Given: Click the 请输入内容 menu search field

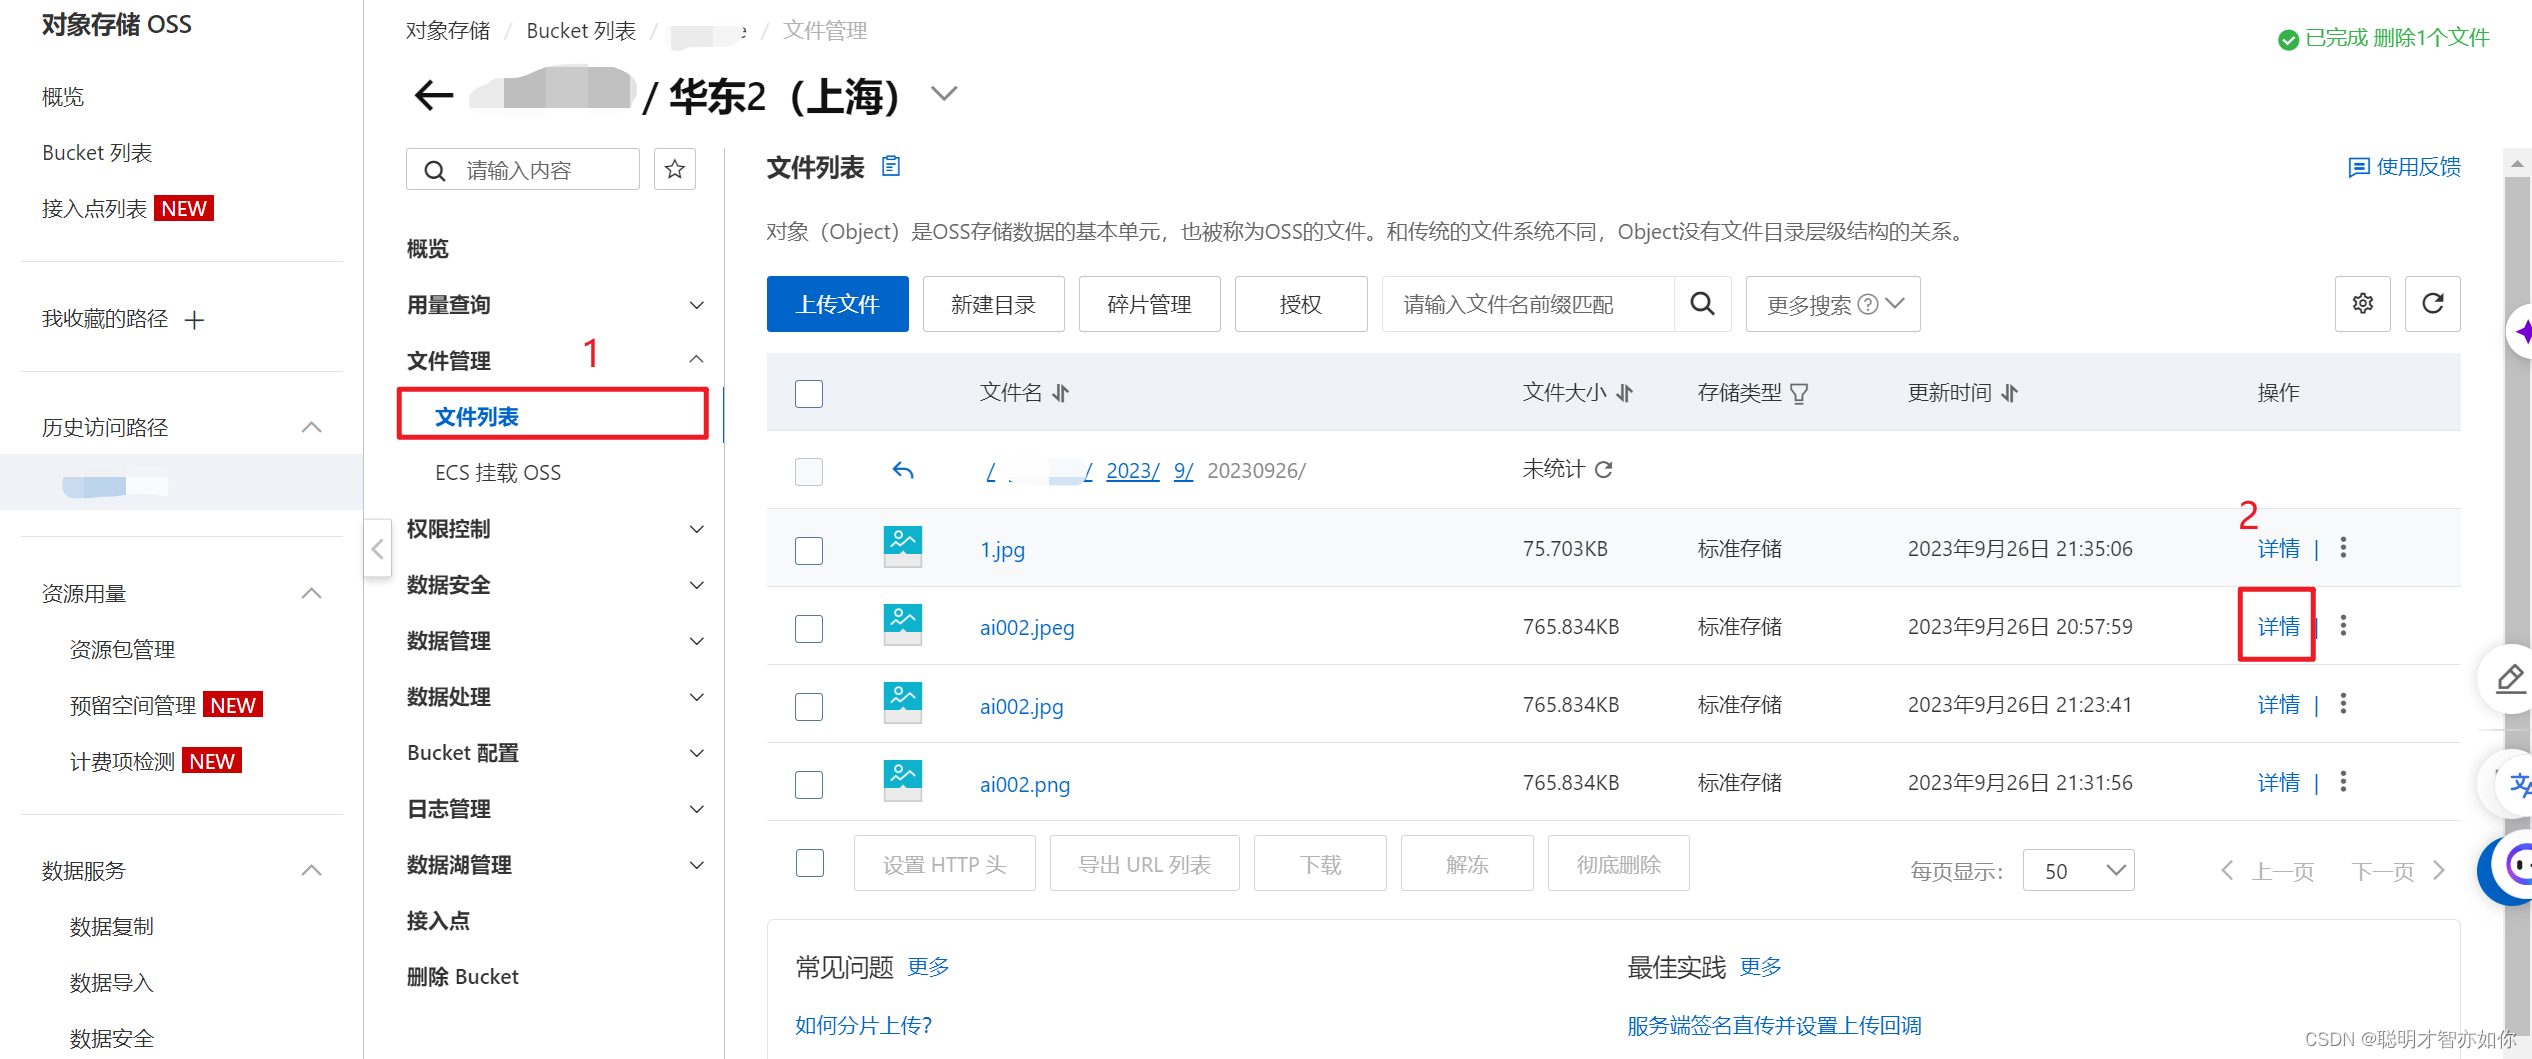Looking at the screenshot, I should [x=523, y=169].
